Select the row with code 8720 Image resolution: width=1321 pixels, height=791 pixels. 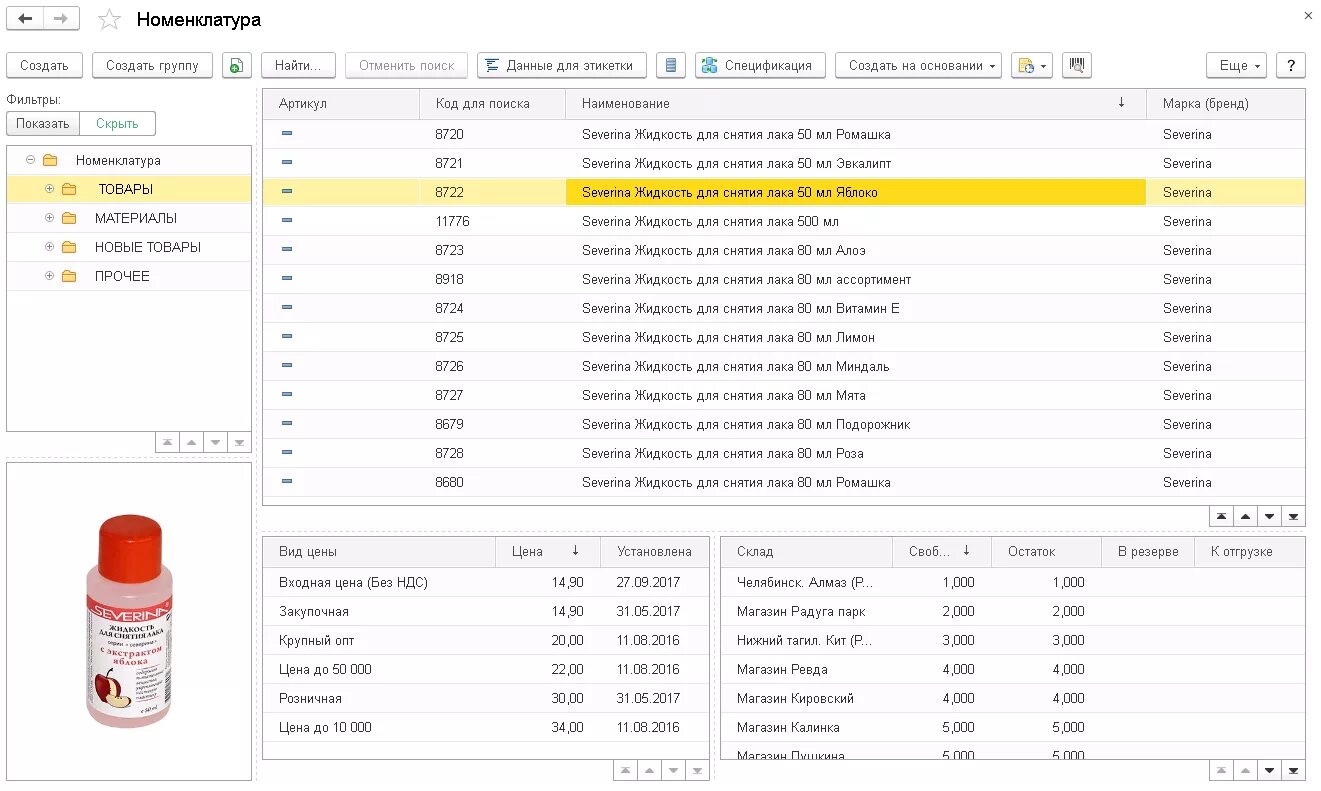tap(784, 134)
